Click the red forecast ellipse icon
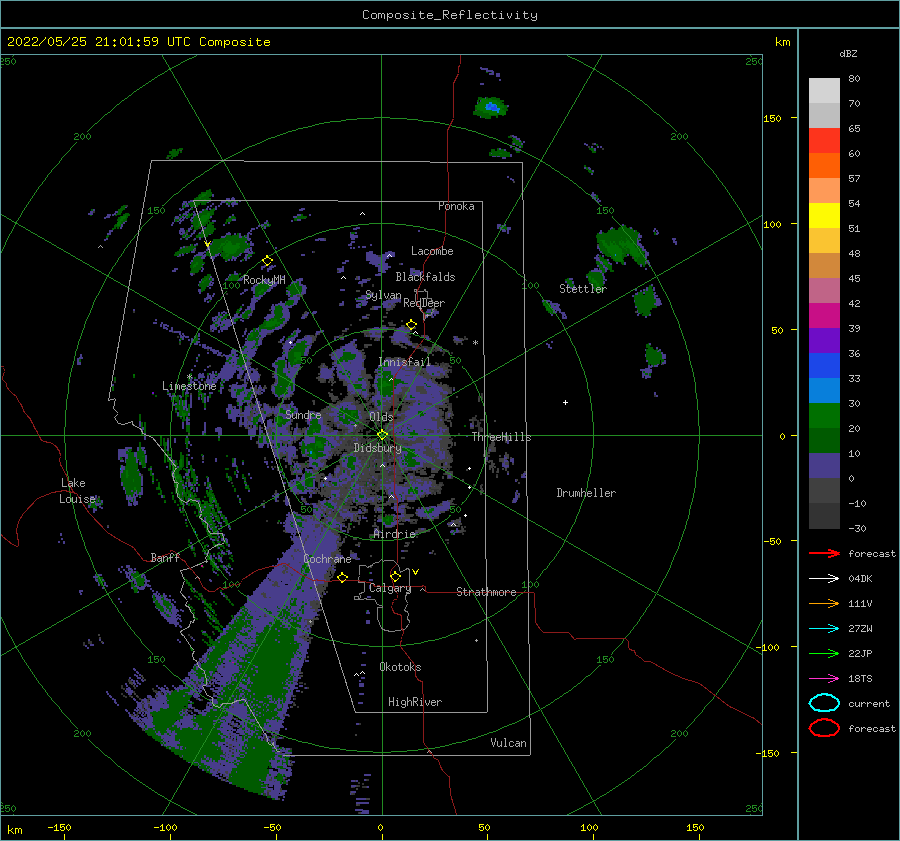The width and height of the screenshot is (900, 841). coord(824,728)
